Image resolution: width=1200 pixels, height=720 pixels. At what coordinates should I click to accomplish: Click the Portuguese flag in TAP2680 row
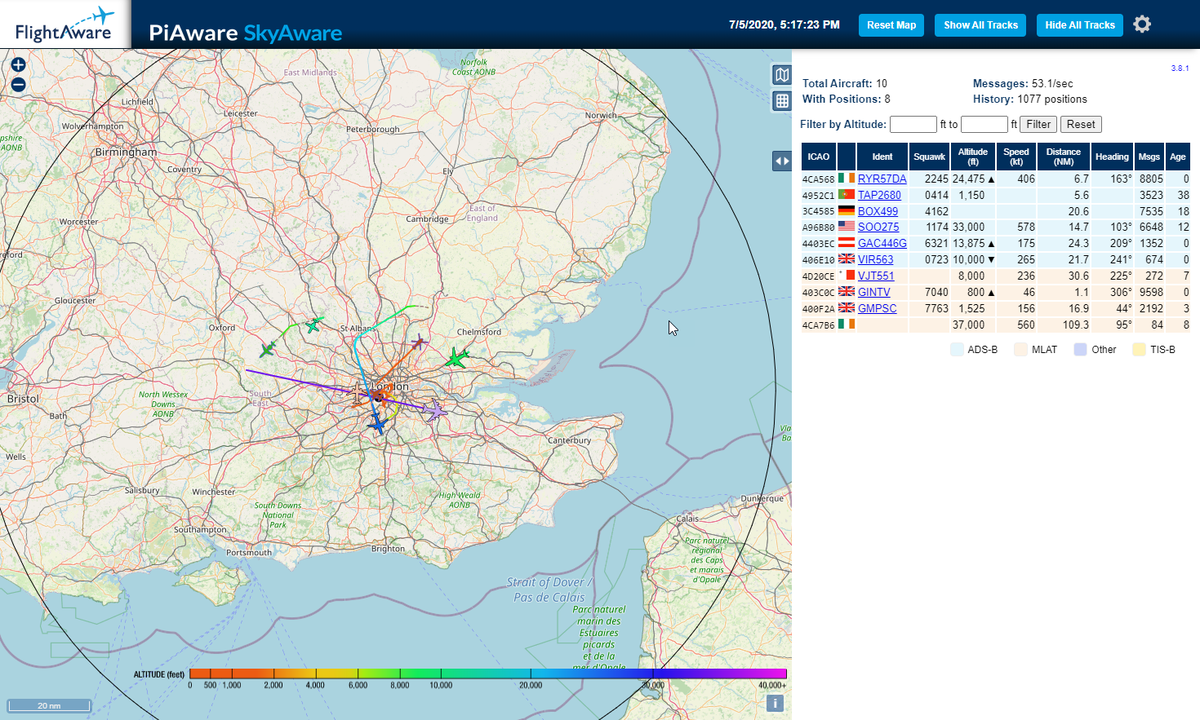tap(846, 195)
